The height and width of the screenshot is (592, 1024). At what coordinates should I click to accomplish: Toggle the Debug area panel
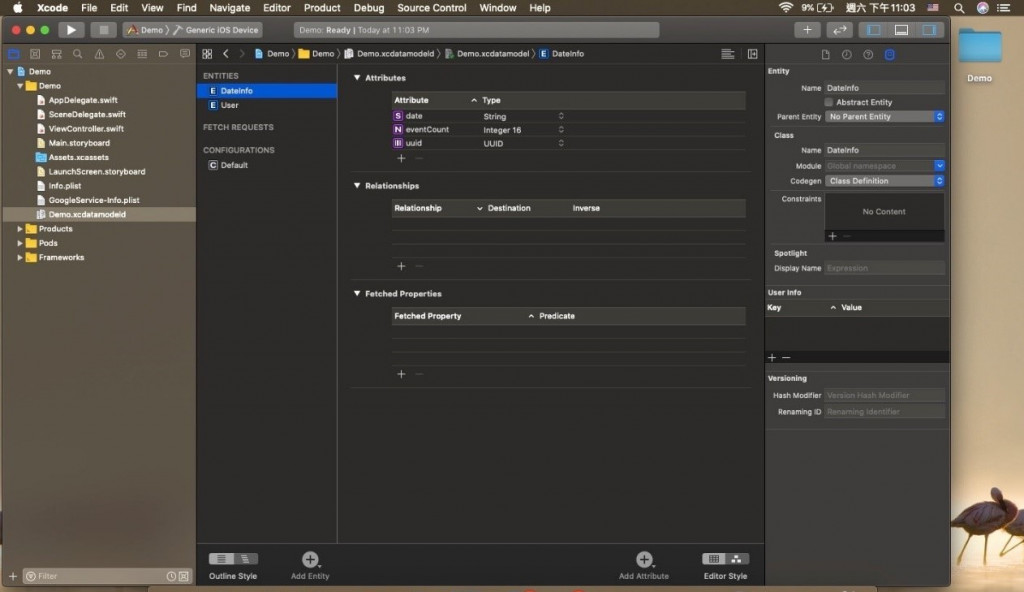point(901,30)
